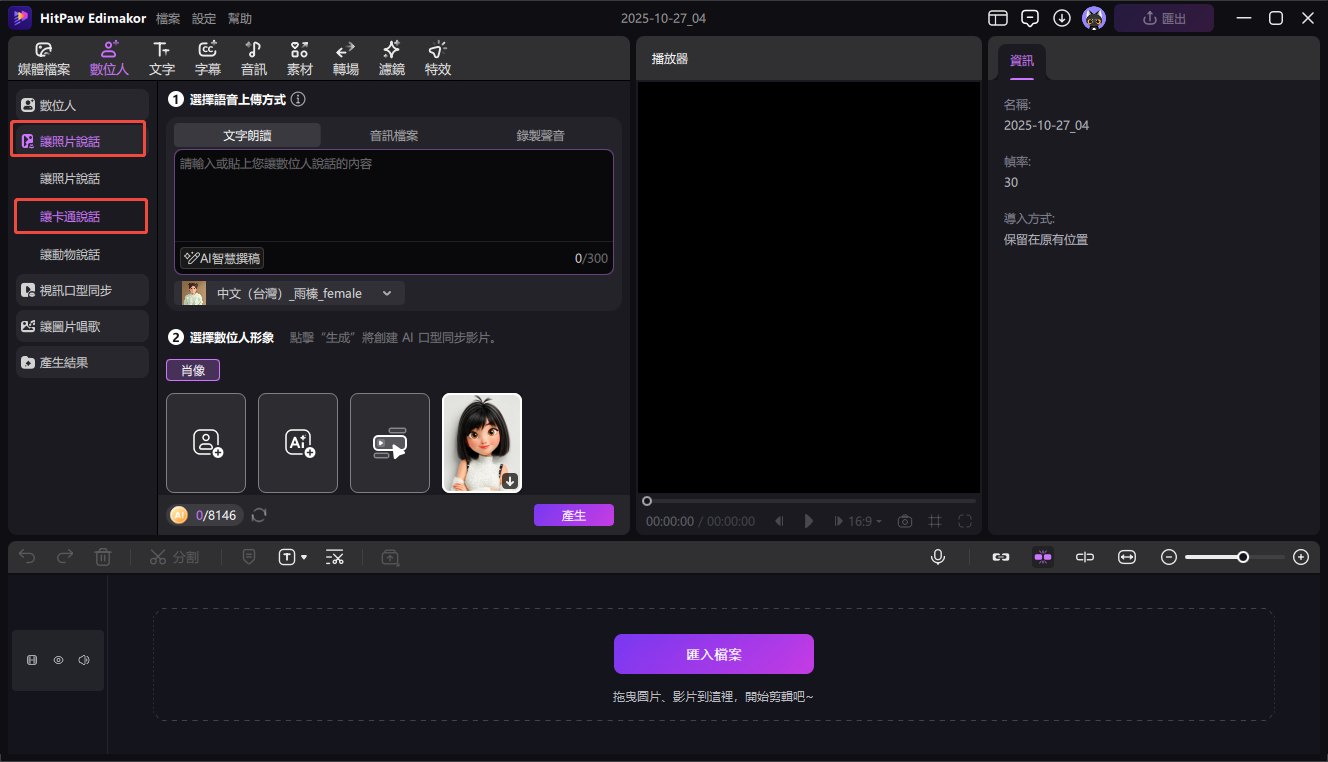Switch to the 音訊檔案 tab
This screenshot has height=762, width=1328.
coord(394,135)
